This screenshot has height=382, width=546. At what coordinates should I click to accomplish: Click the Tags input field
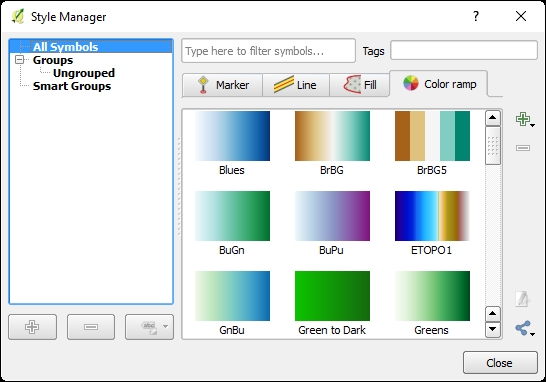click(464, 50)
